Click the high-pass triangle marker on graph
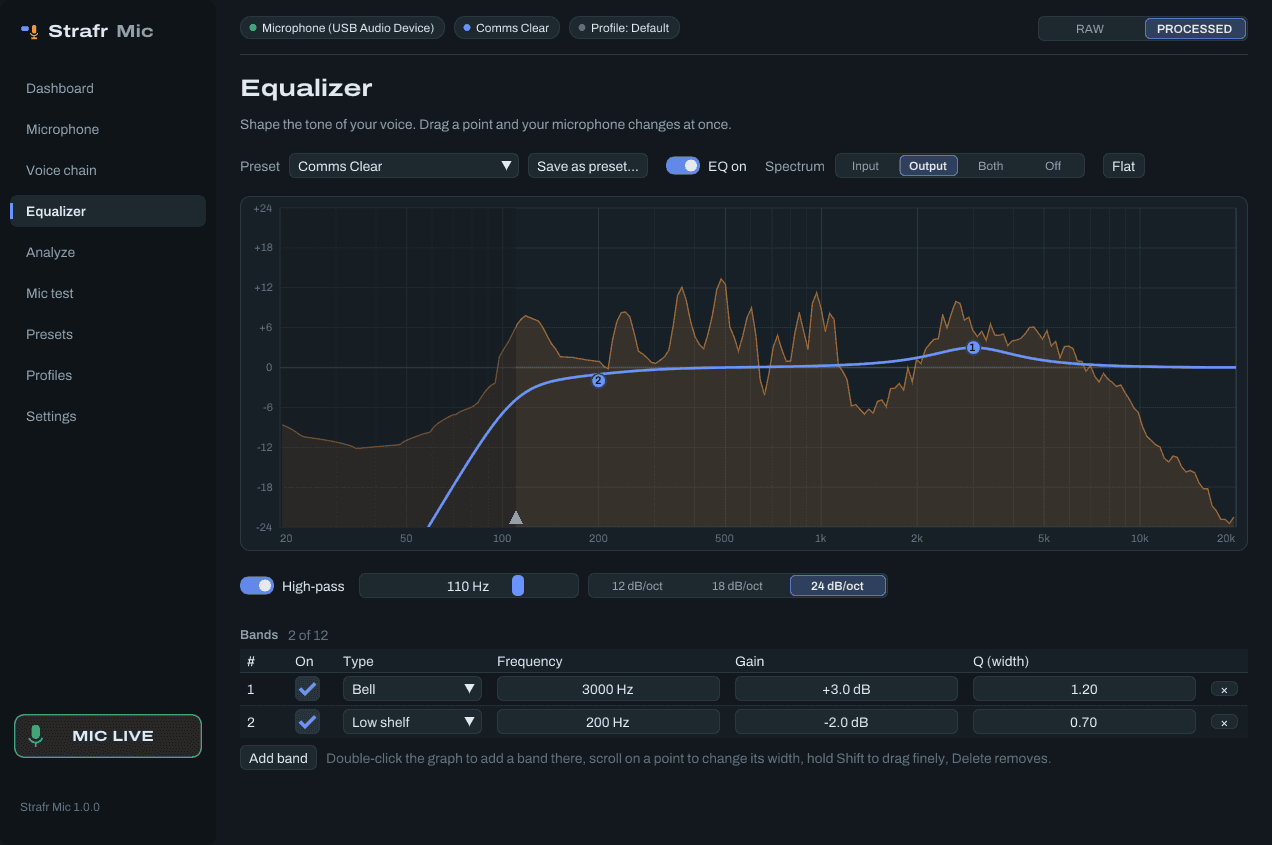 click(x=516, y=517)
